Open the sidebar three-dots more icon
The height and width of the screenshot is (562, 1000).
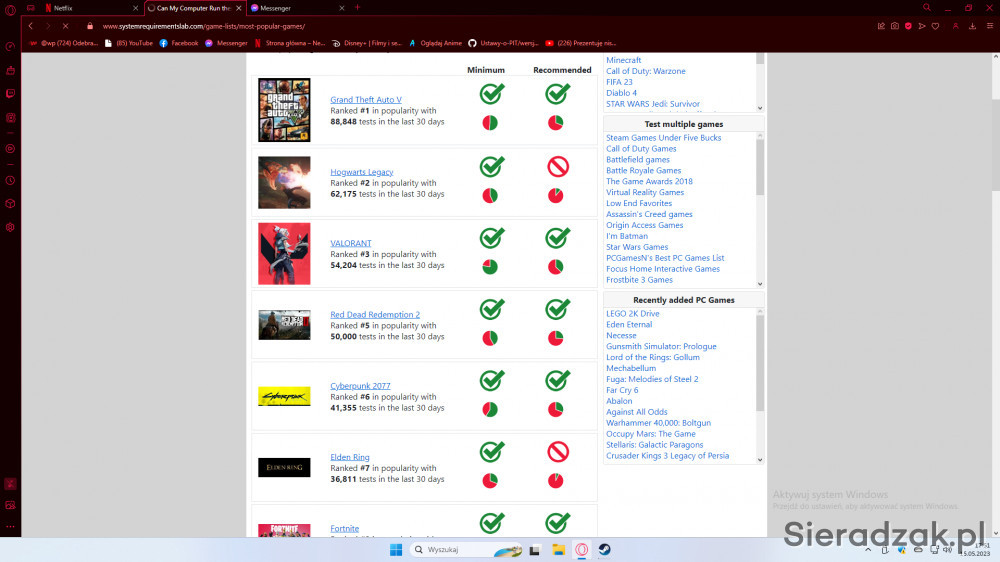pyautogui.click(x=10, y=527)
